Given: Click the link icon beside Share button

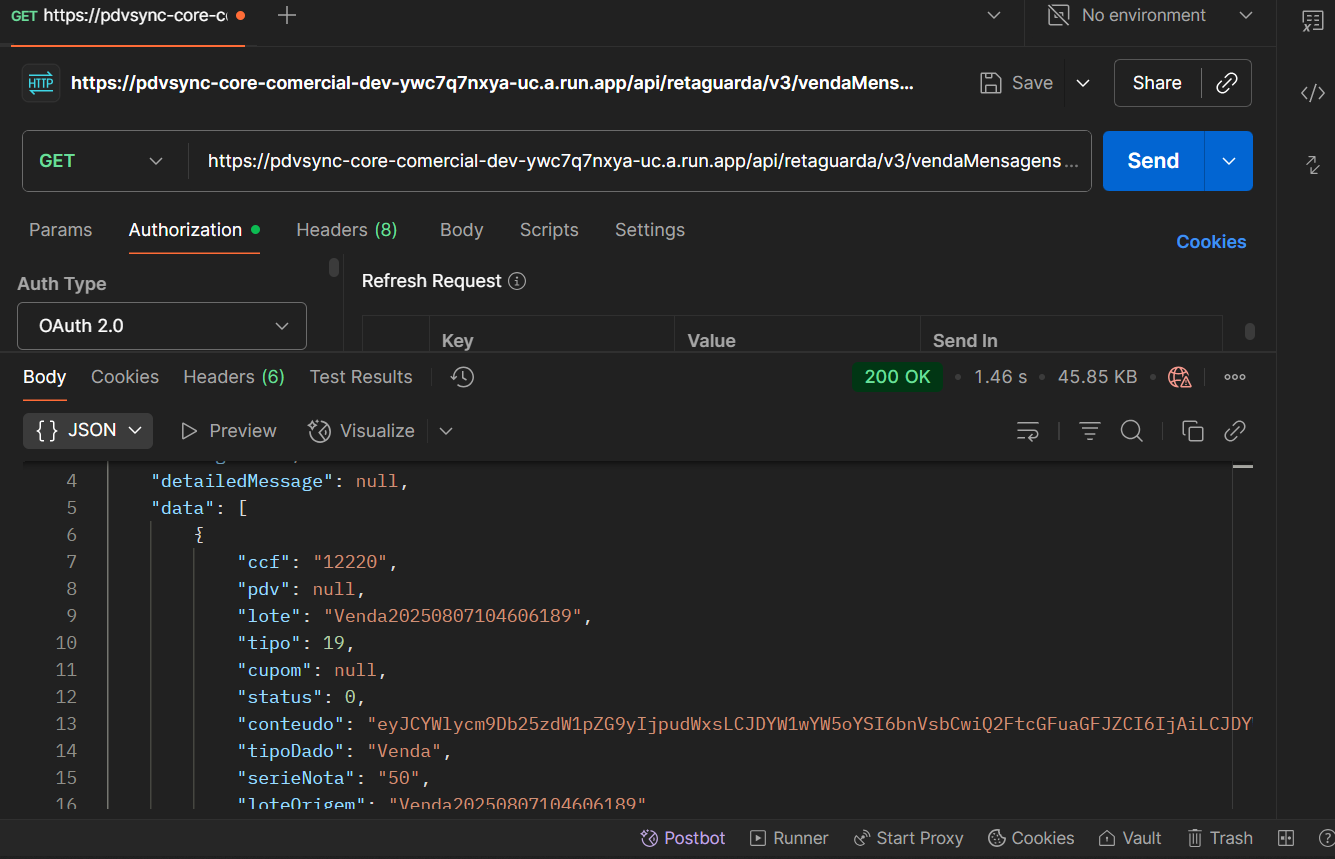Looking at the screenshot, I should [x=1227, y=83].
